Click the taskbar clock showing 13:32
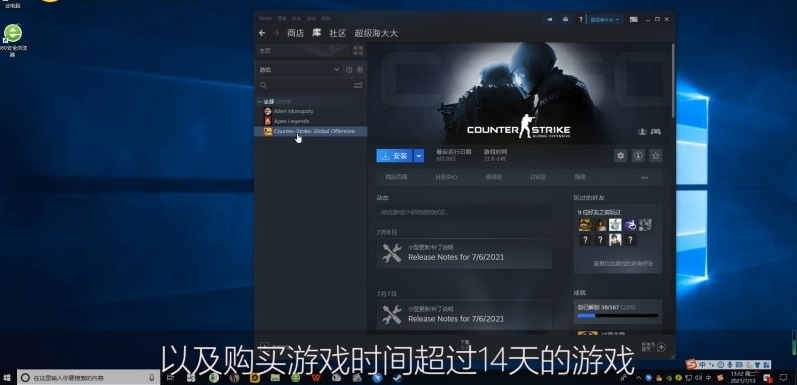 click(744, 378)
